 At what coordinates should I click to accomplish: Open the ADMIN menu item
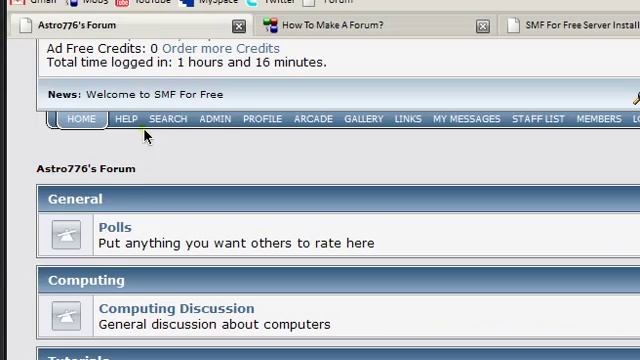[x=215, y=119]
